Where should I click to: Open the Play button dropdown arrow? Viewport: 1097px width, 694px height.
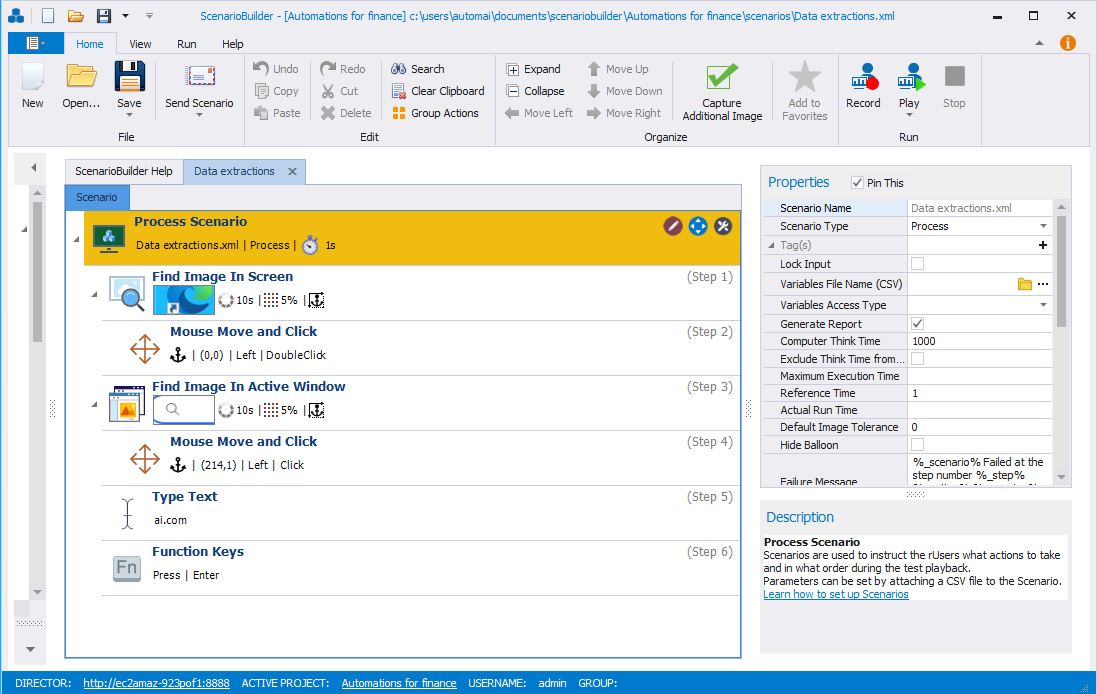coord(909,115)
